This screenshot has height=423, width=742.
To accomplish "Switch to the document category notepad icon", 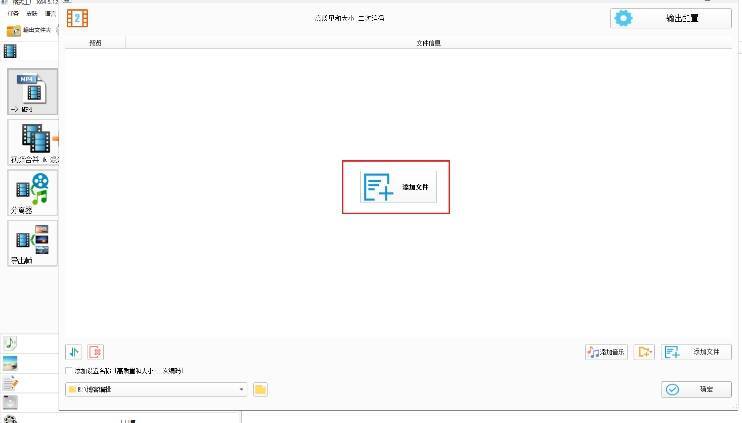I will click(x=10, y=383).
